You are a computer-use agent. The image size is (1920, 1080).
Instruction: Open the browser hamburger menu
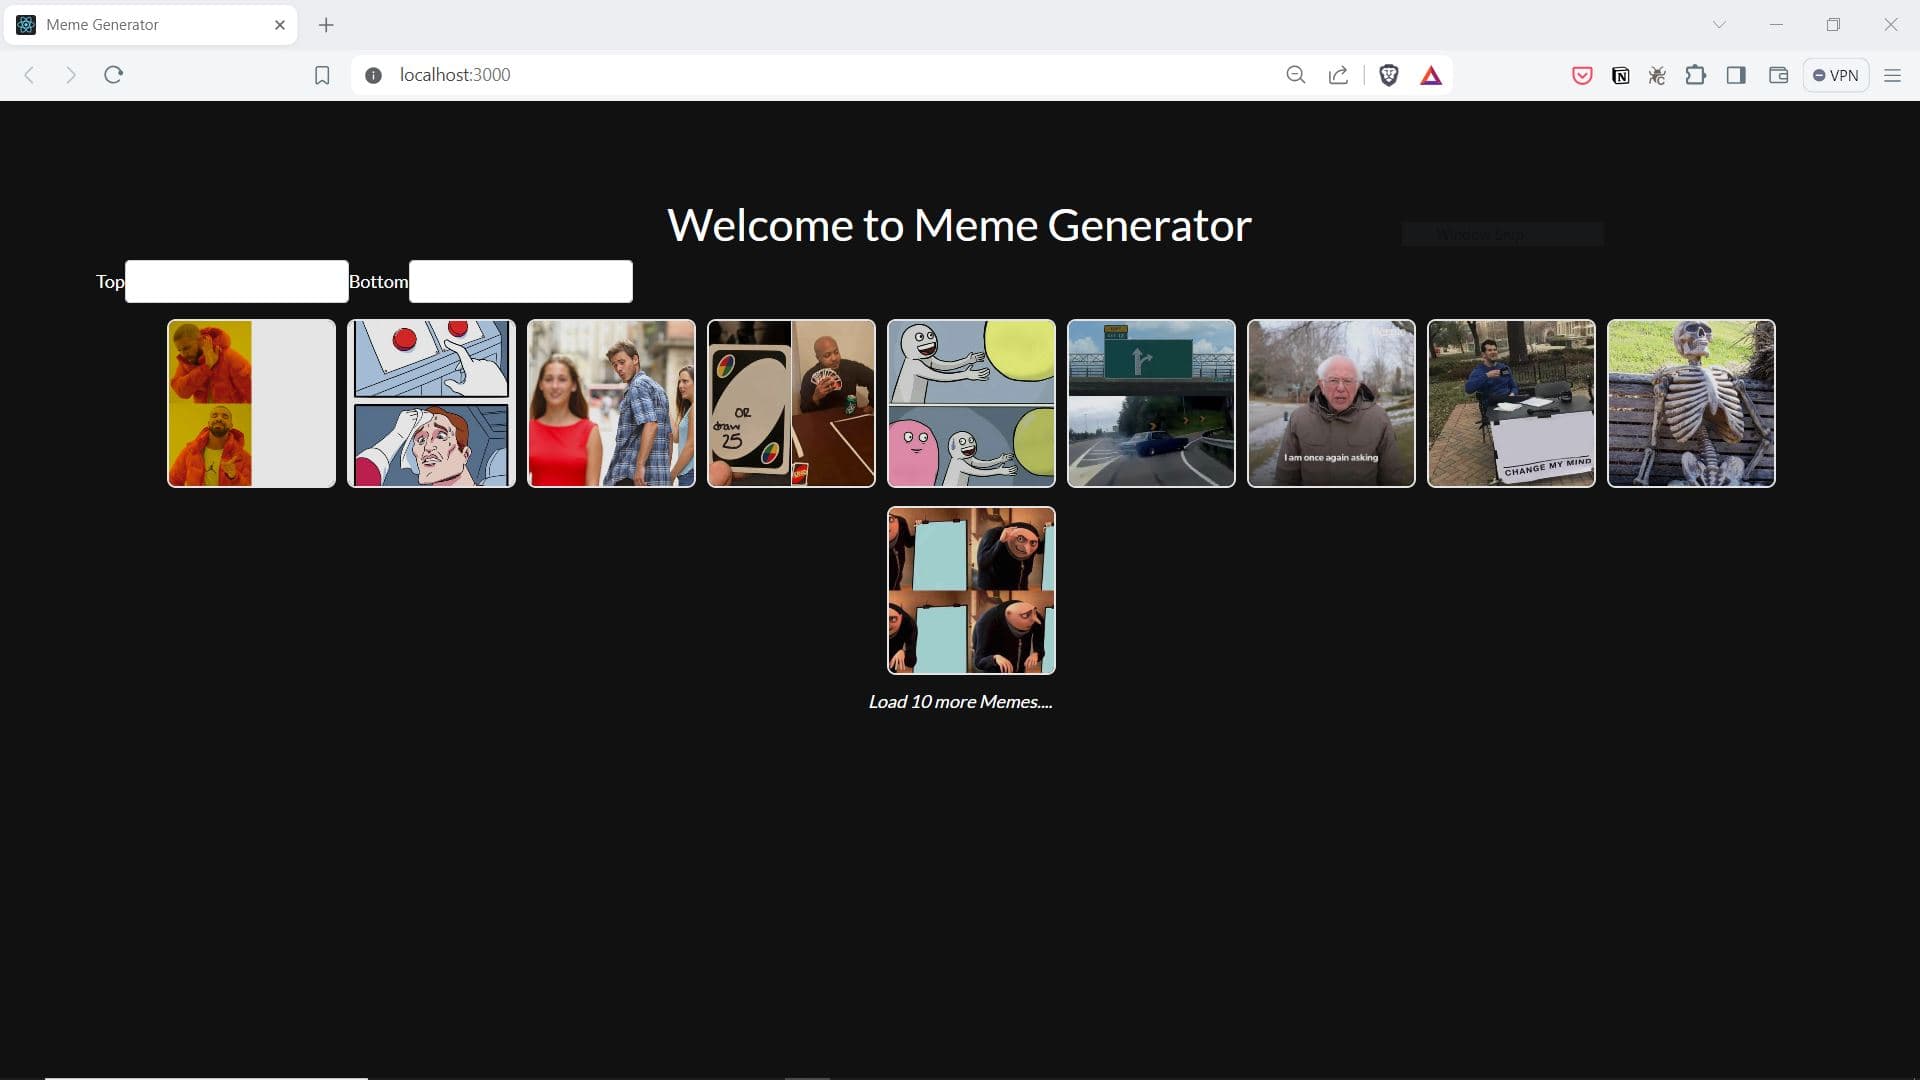click(x=1892, y=75)
